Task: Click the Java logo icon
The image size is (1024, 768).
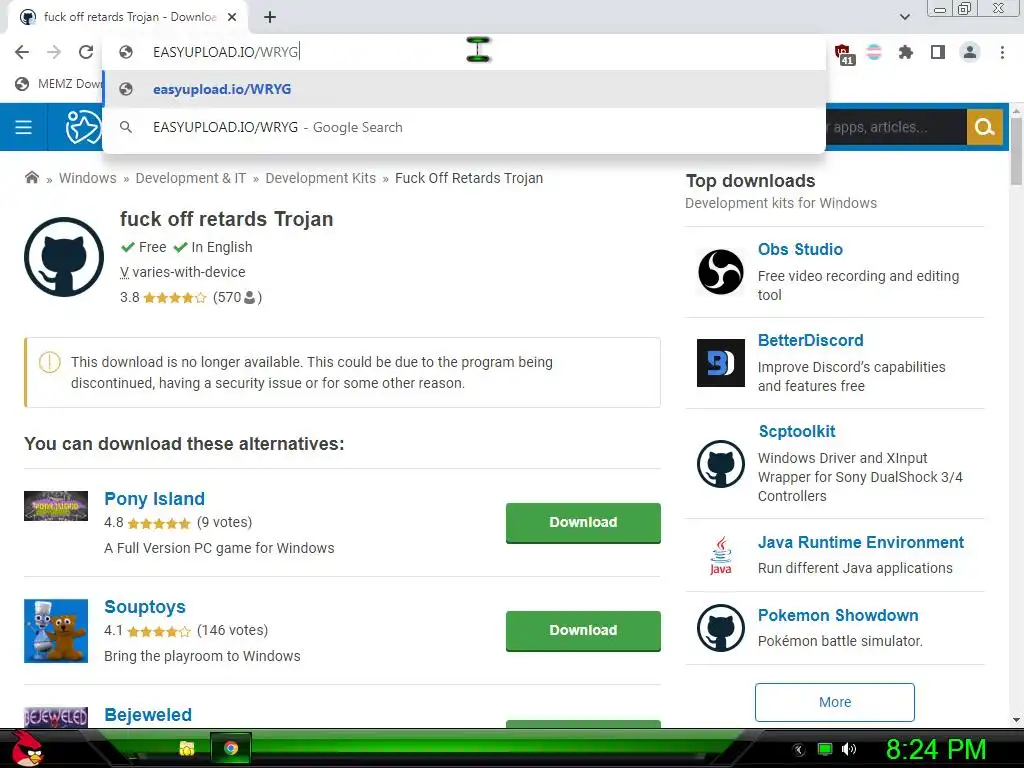Action: point(720,555)
